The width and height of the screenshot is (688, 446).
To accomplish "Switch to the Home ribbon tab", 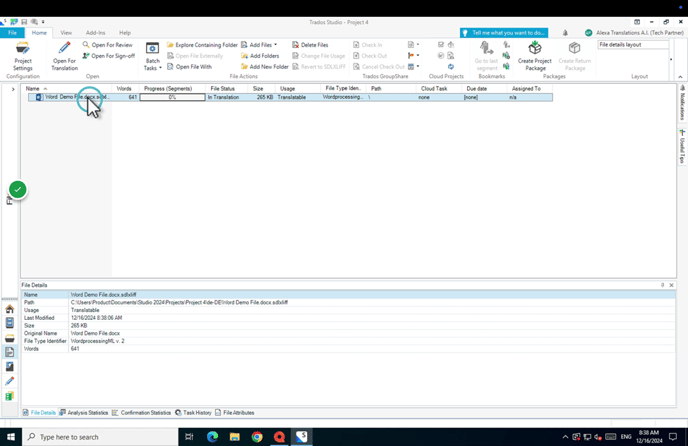I will pos(39,32).
